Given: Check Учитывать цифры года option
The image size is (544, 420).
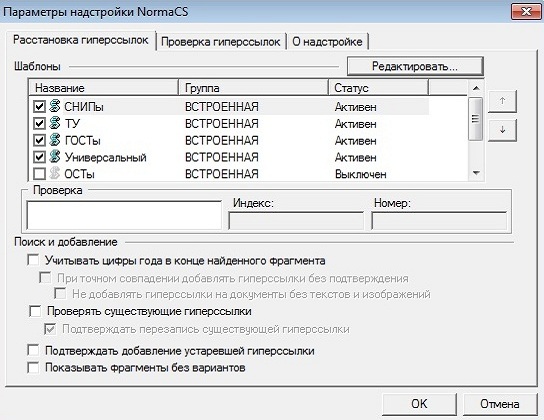Looking at the screenshot, I should [33, 260].
